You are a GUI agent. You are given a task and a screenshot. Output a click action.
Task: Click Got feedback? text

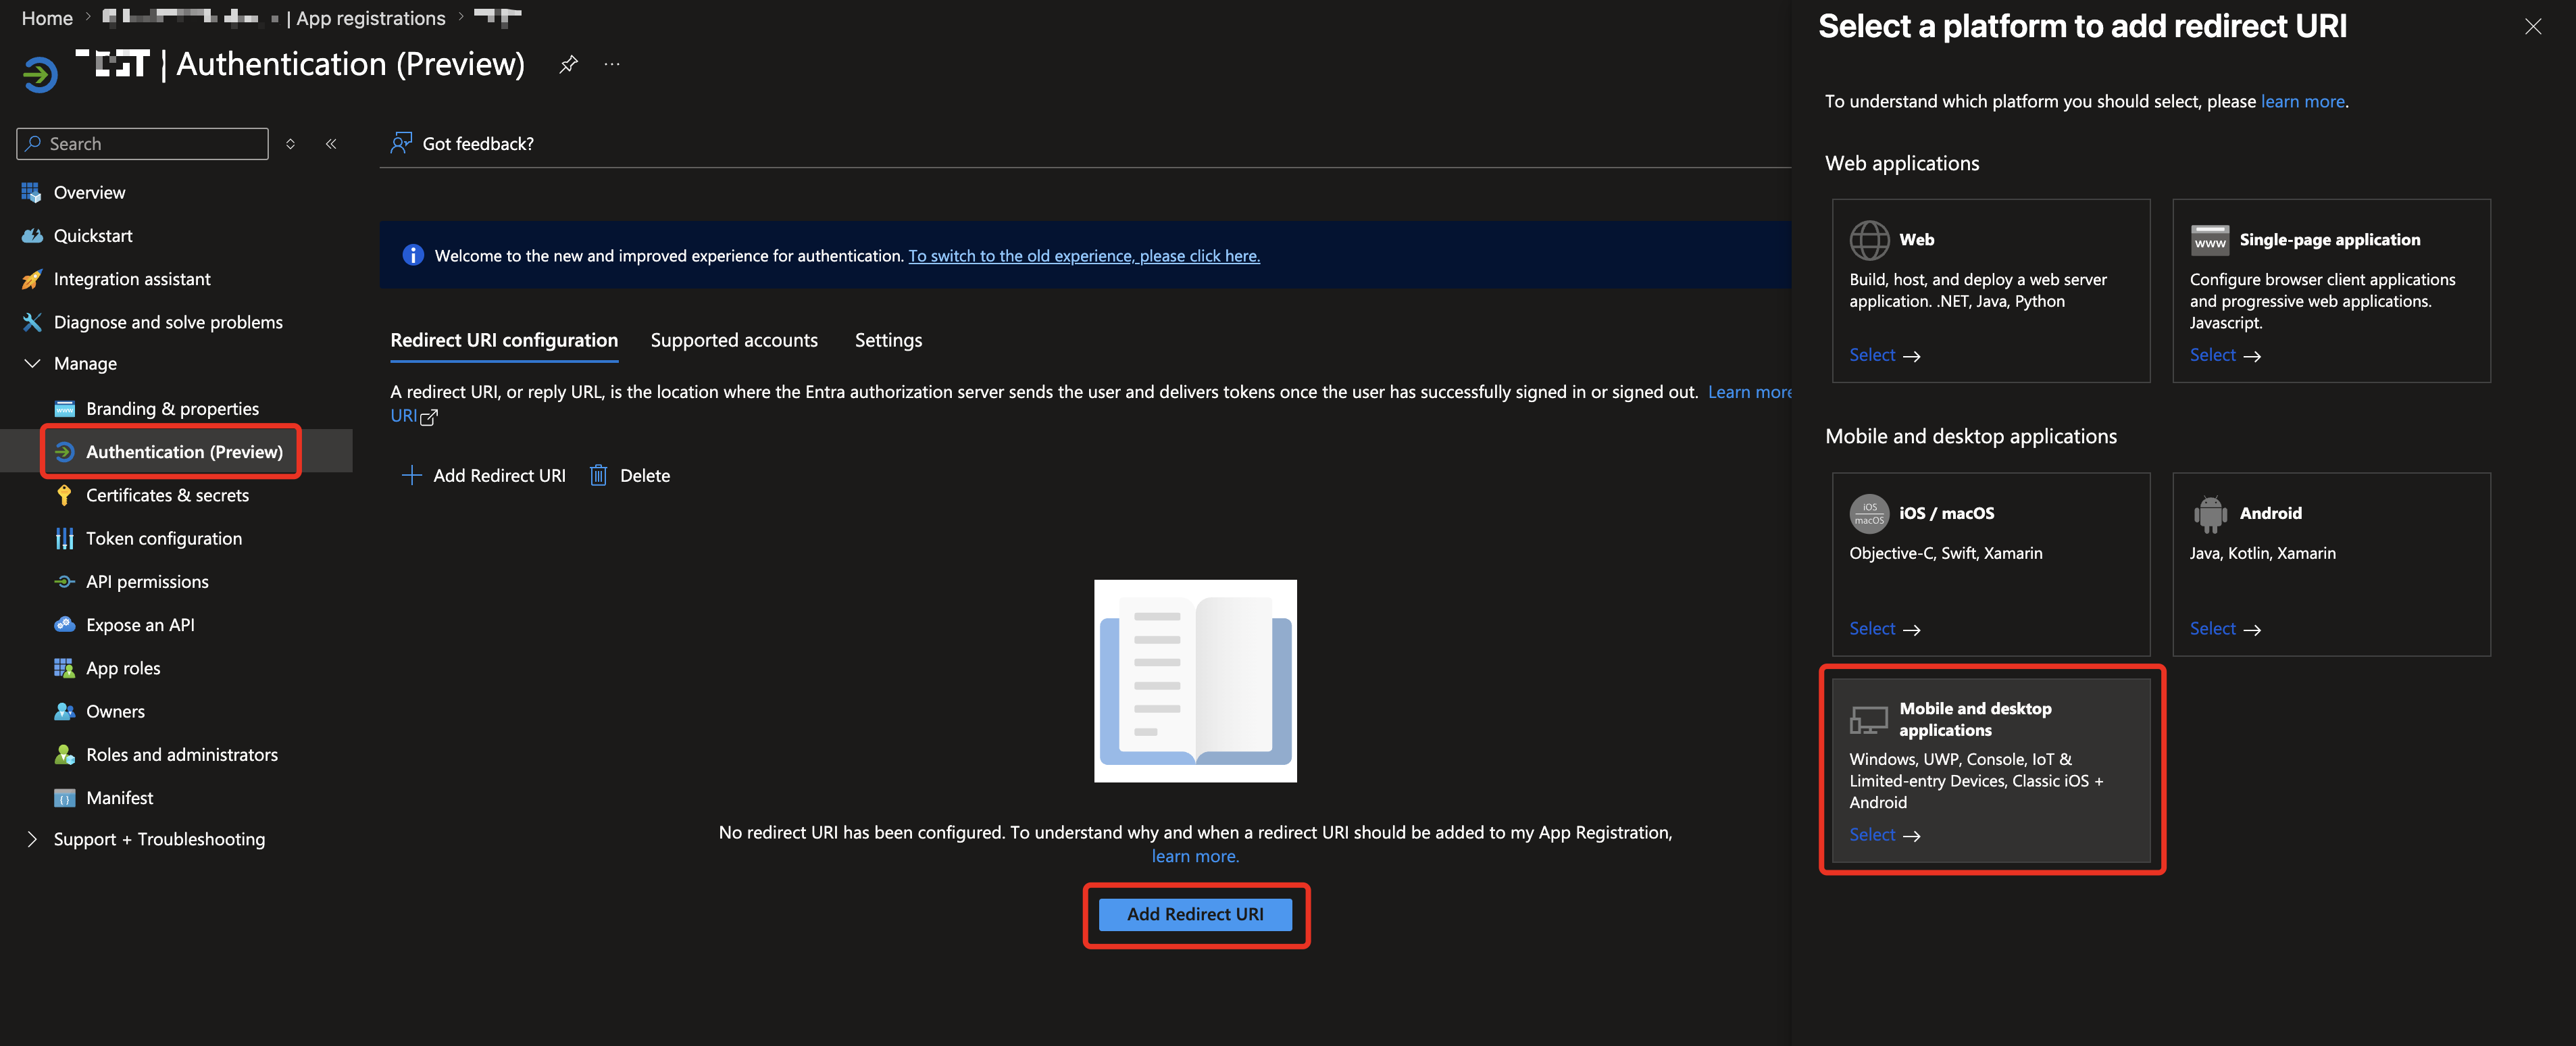click(478, 143)
